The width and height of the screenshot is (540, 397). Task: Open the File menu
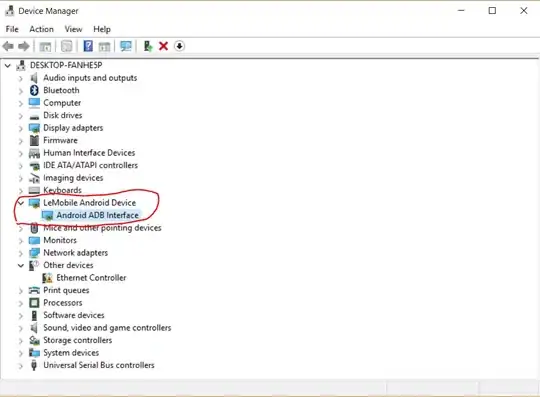[12, 29]
